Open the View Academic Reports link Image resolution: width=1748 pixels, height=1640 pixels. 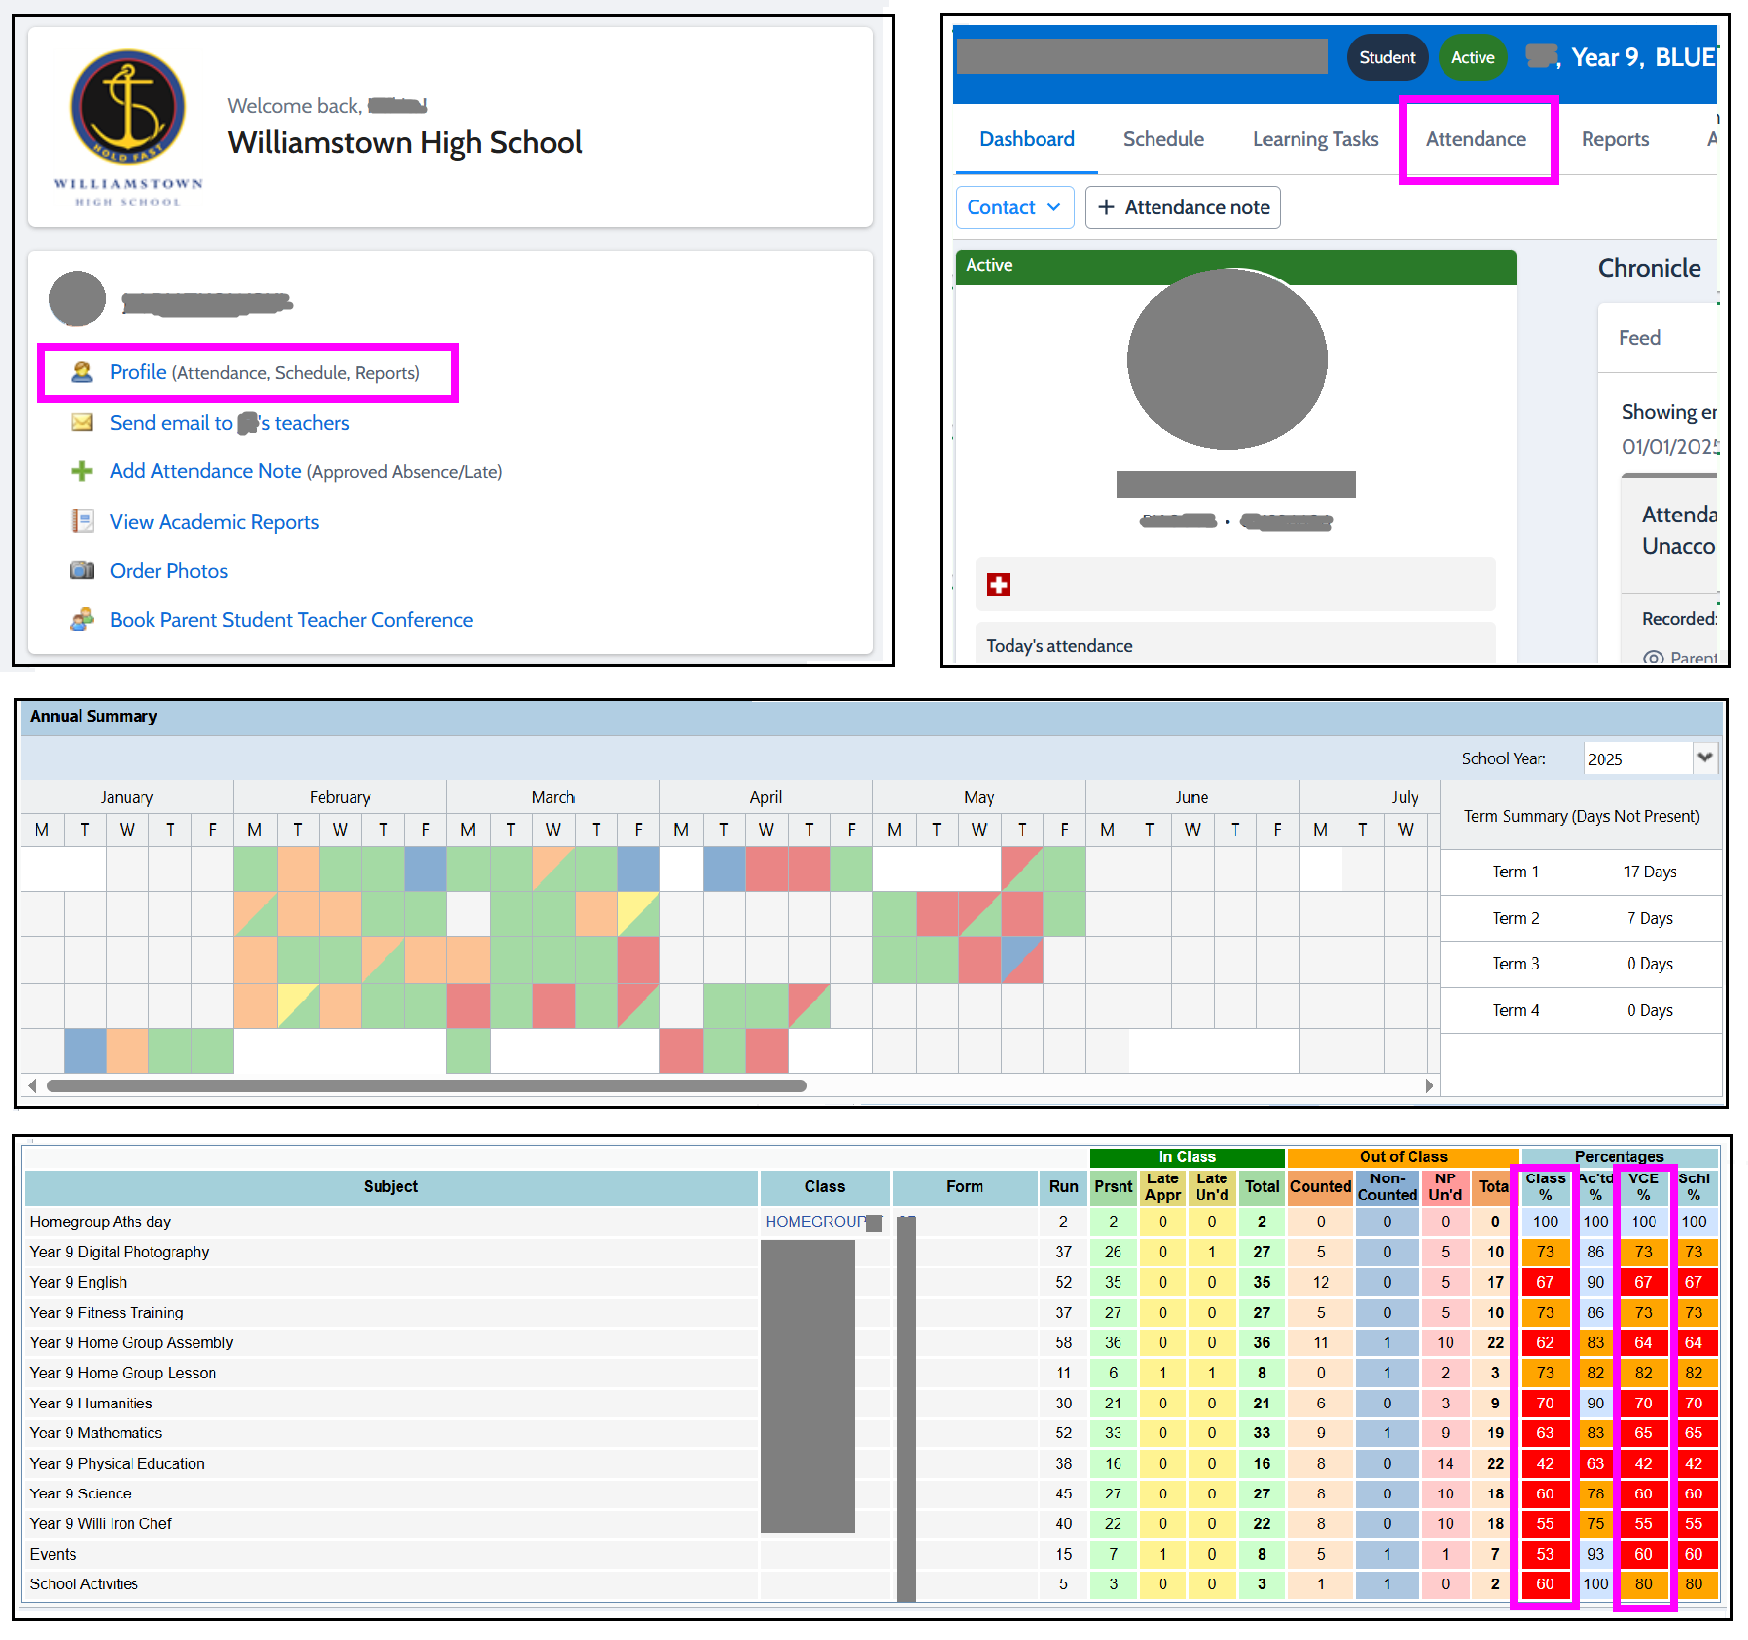coord(214,522)
